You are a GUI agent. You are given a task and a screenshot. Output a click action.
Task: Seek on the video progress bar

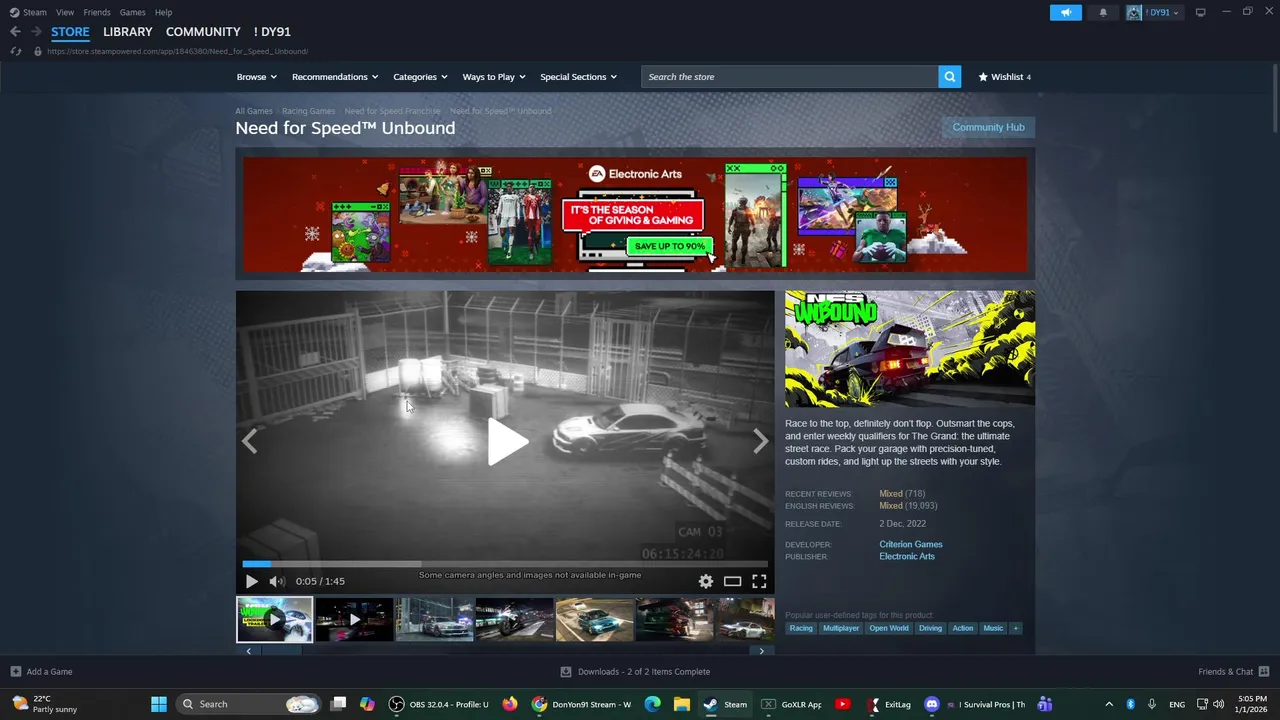[x=505, y=564]
